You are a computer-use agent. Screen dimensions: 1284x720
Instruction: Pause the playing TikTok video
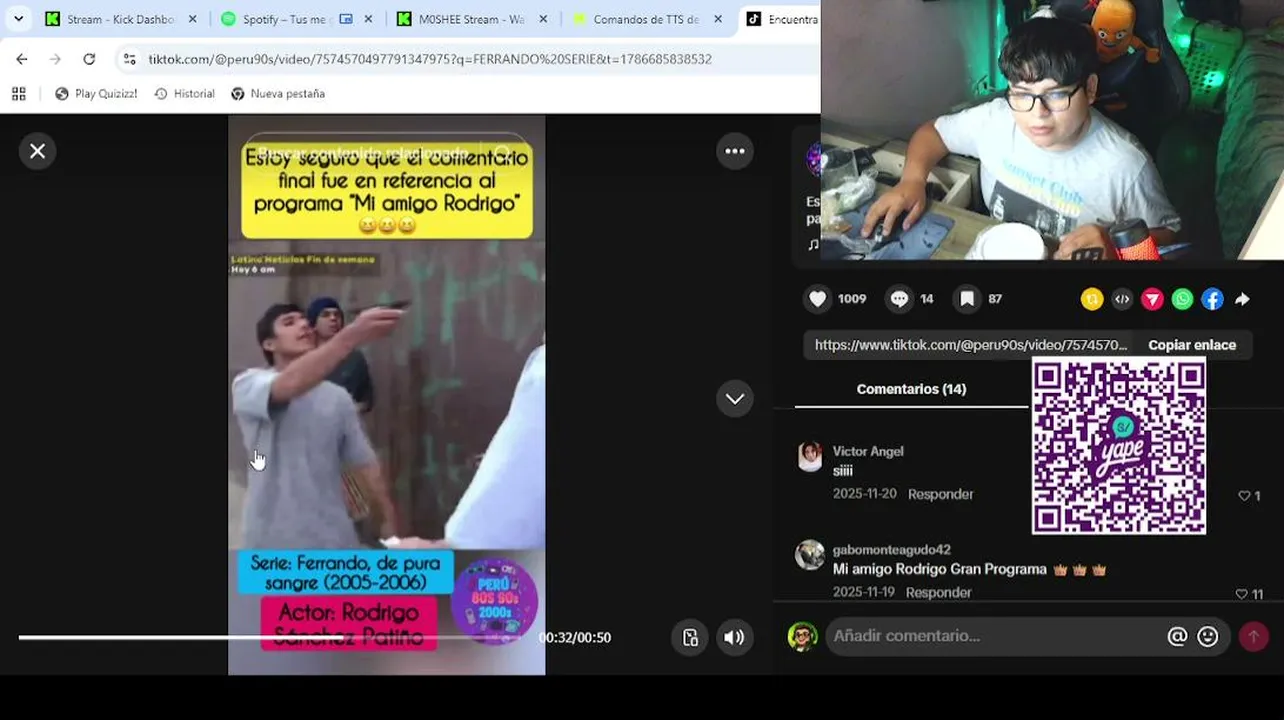386,395
